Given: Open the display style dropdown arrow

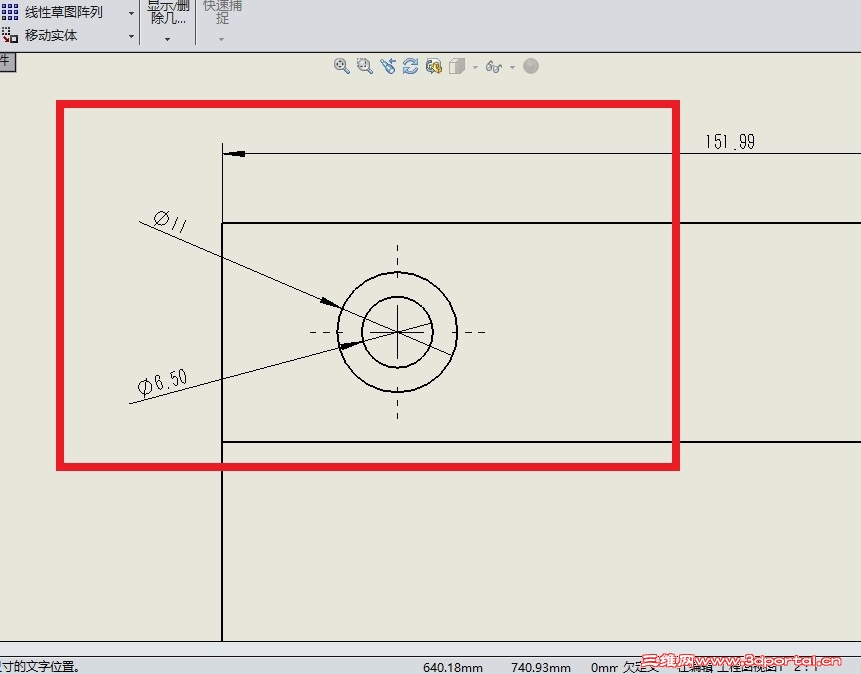Looking at the screenshot, I should coord(475,67).
